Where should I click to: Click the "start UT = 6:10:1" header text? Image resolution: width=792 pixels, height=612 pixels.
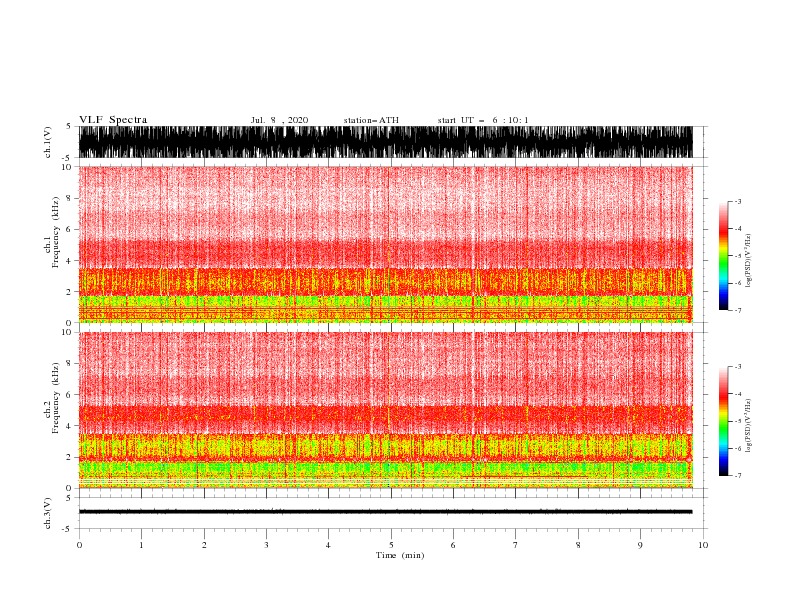pyautogui.click(x=483, y=120)
